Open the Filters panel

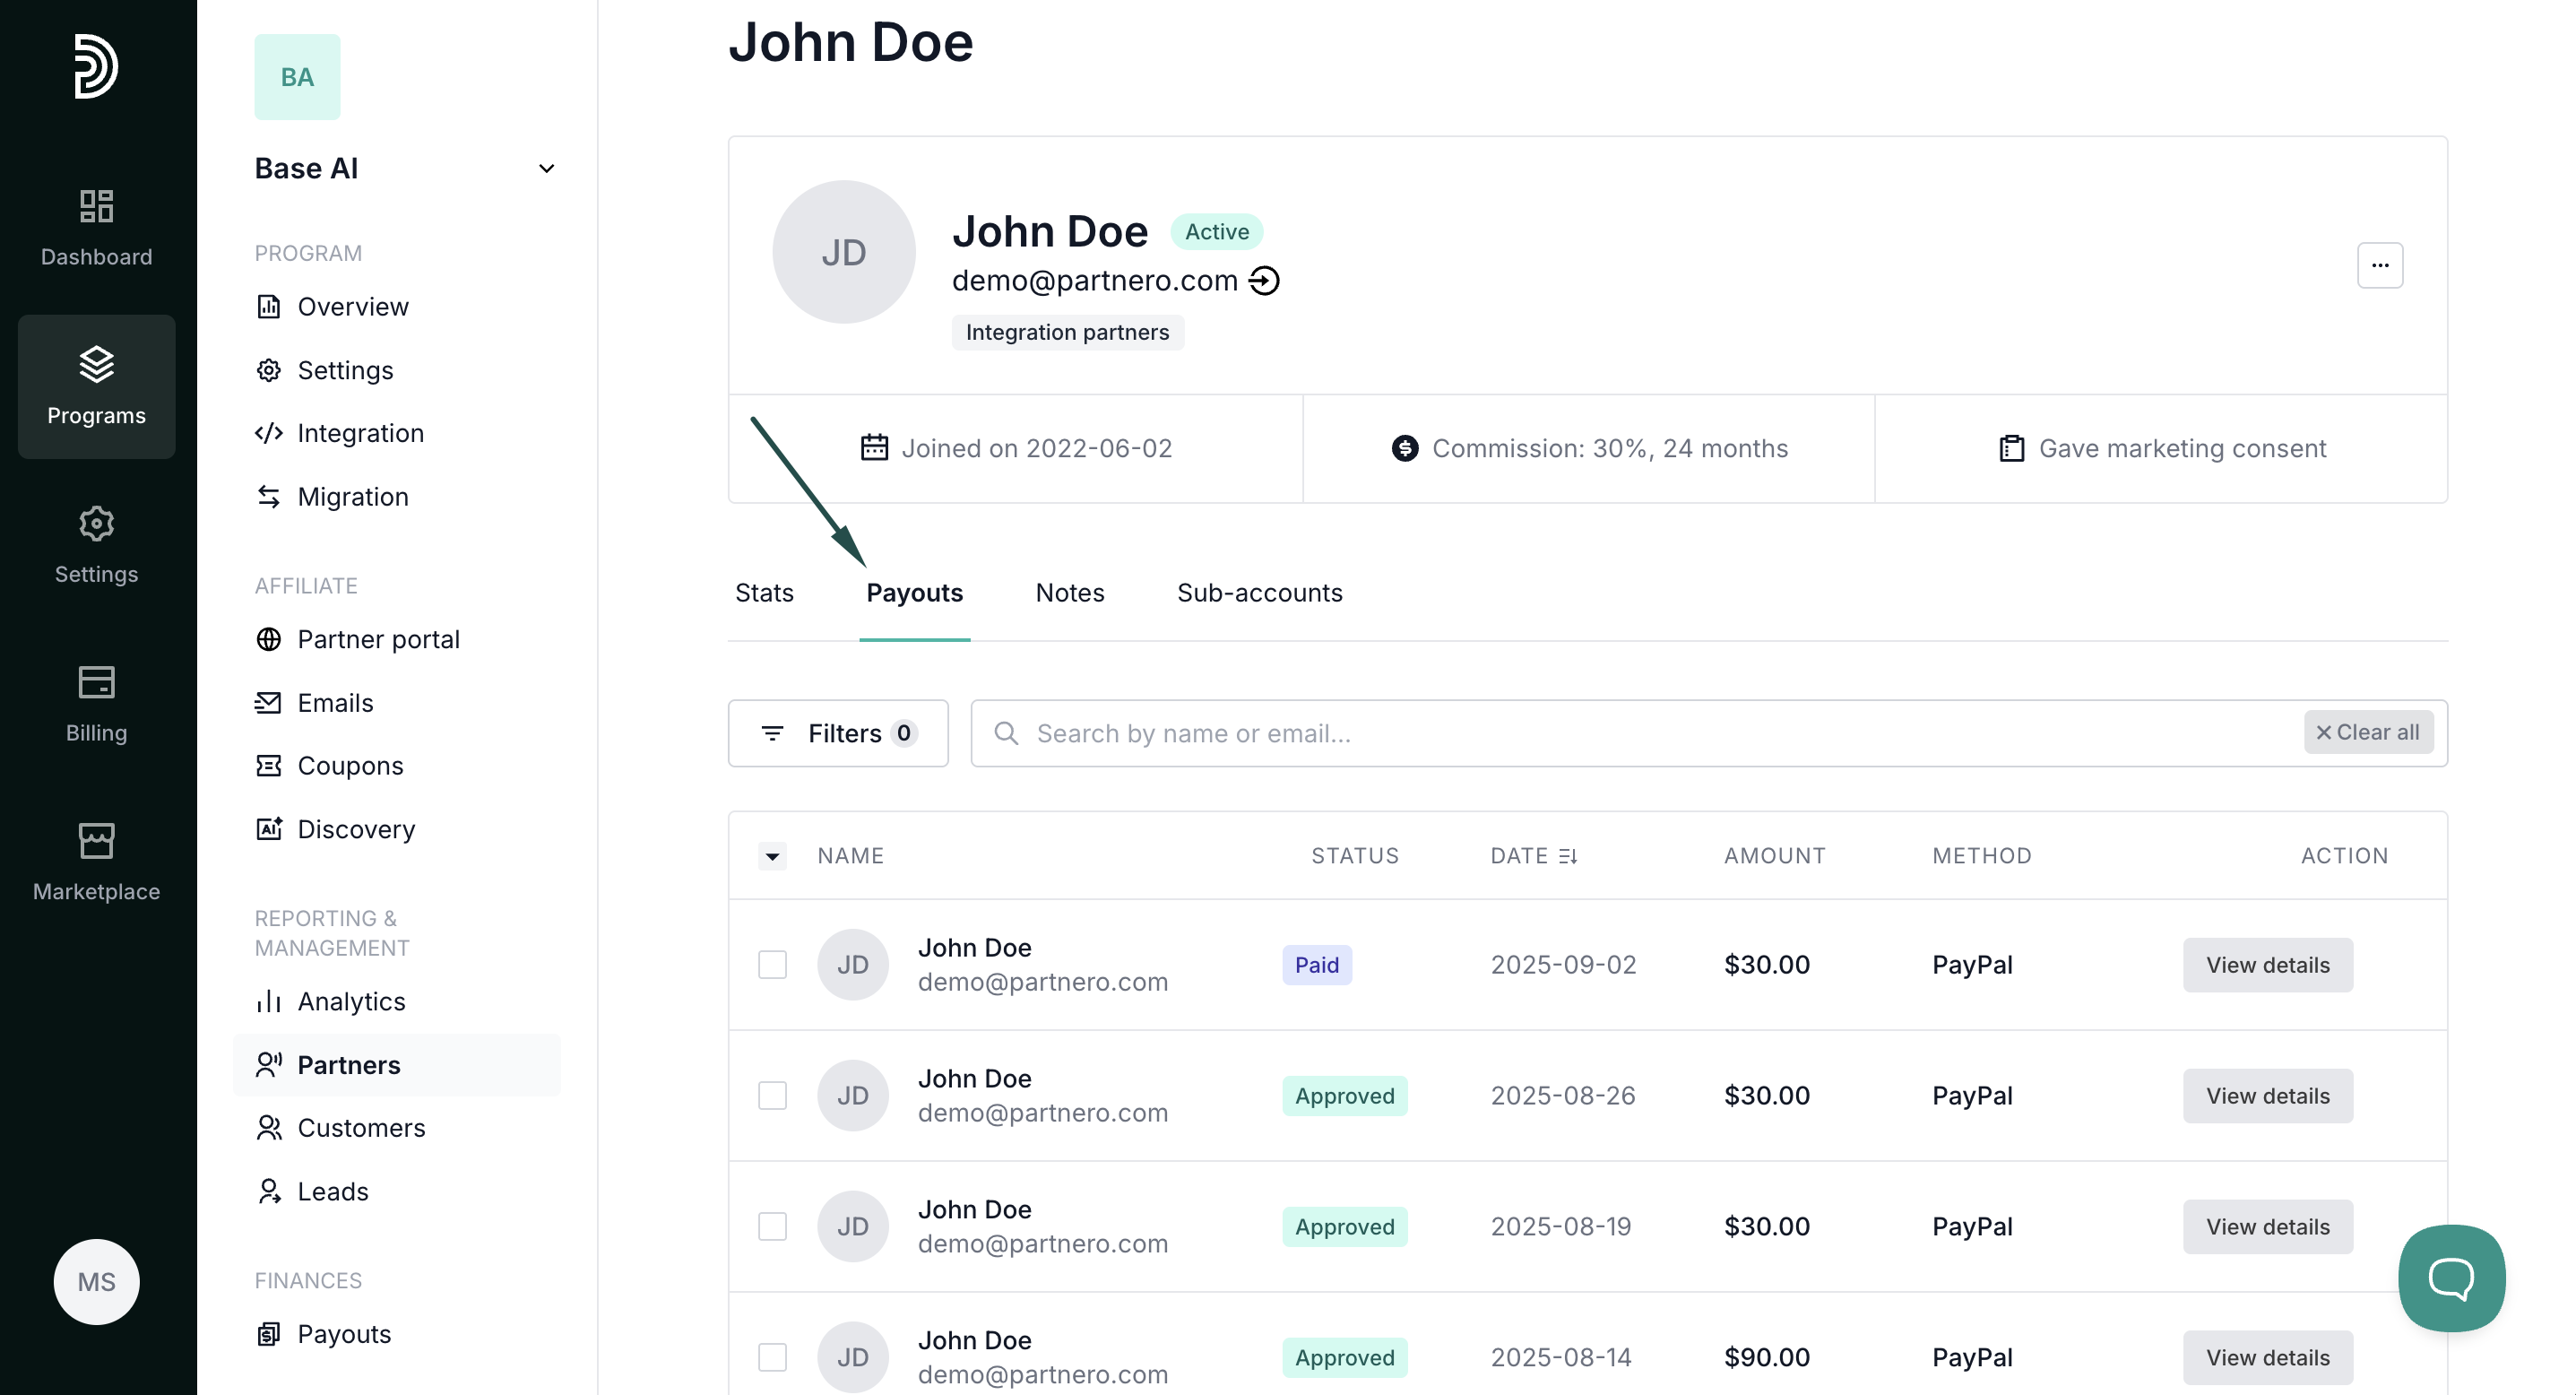coord(837,733)
